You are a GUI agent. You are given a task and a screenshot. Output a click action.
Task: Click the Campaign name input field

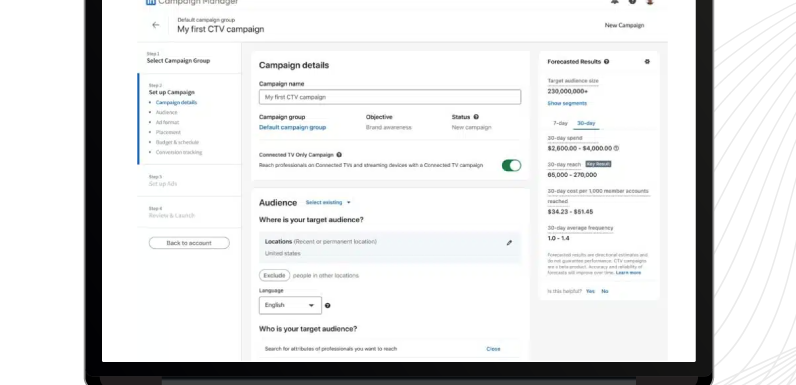[x=390, y=97]
